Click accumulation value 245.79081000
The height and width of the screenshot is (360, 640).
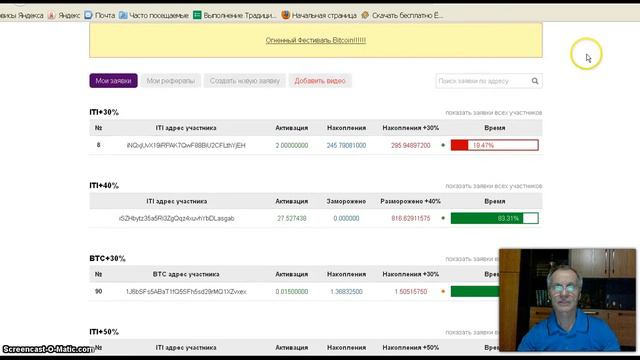(x=346, y=145)
